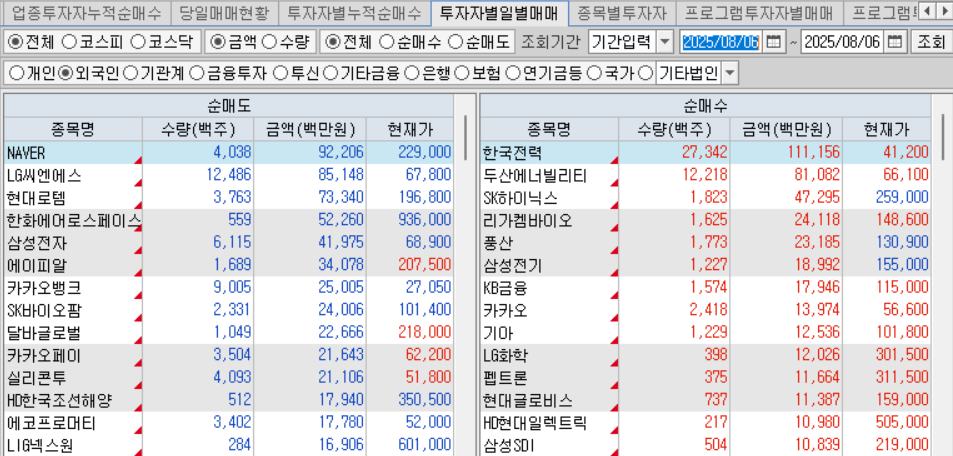Screen dimensions: 953x456
Task: Switch to 당일매매현황 tab
Action: 224,12
